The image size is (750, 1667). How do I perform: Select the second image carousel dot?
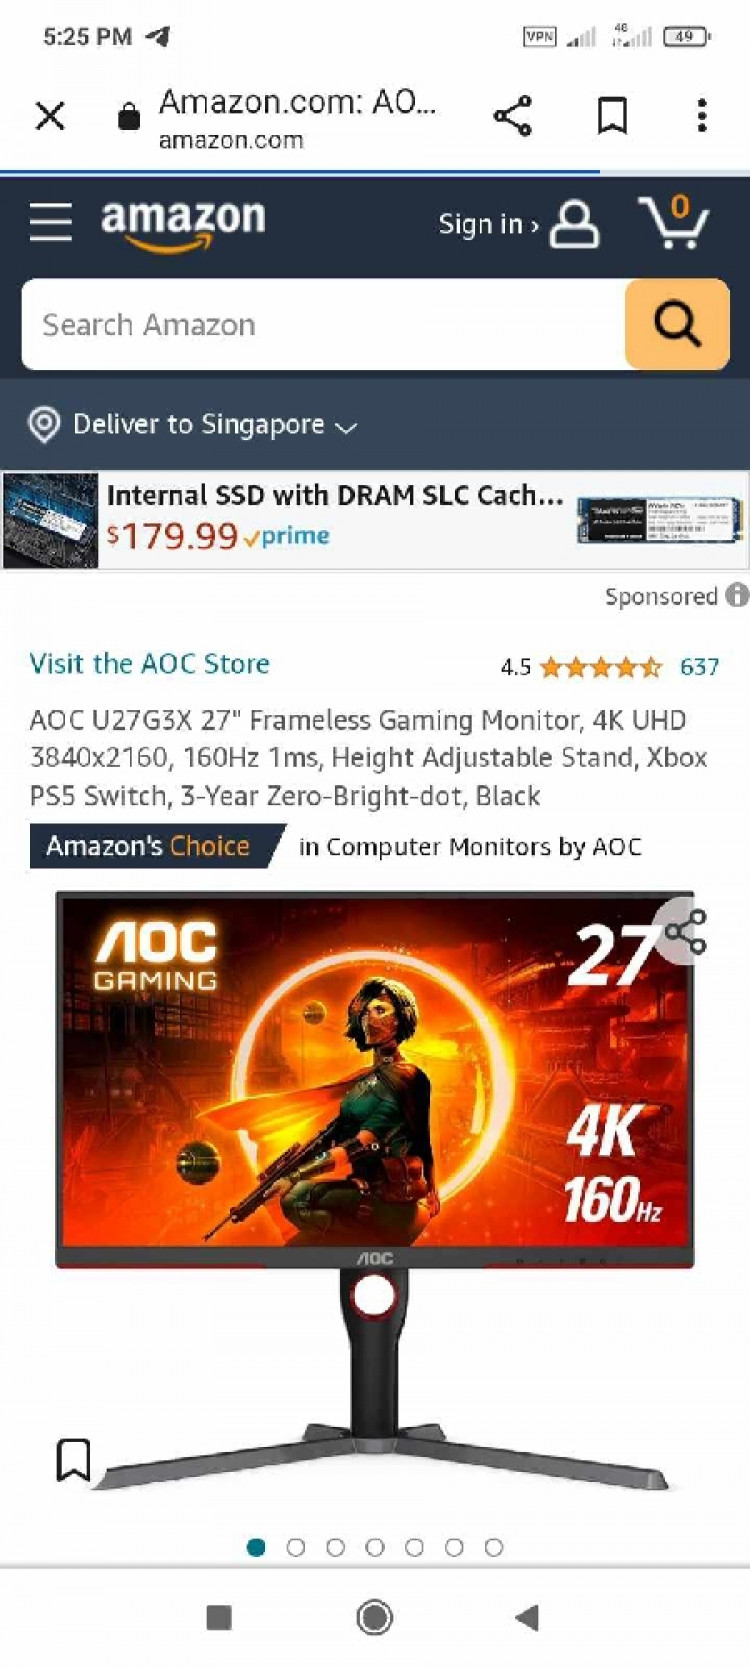295,1547
